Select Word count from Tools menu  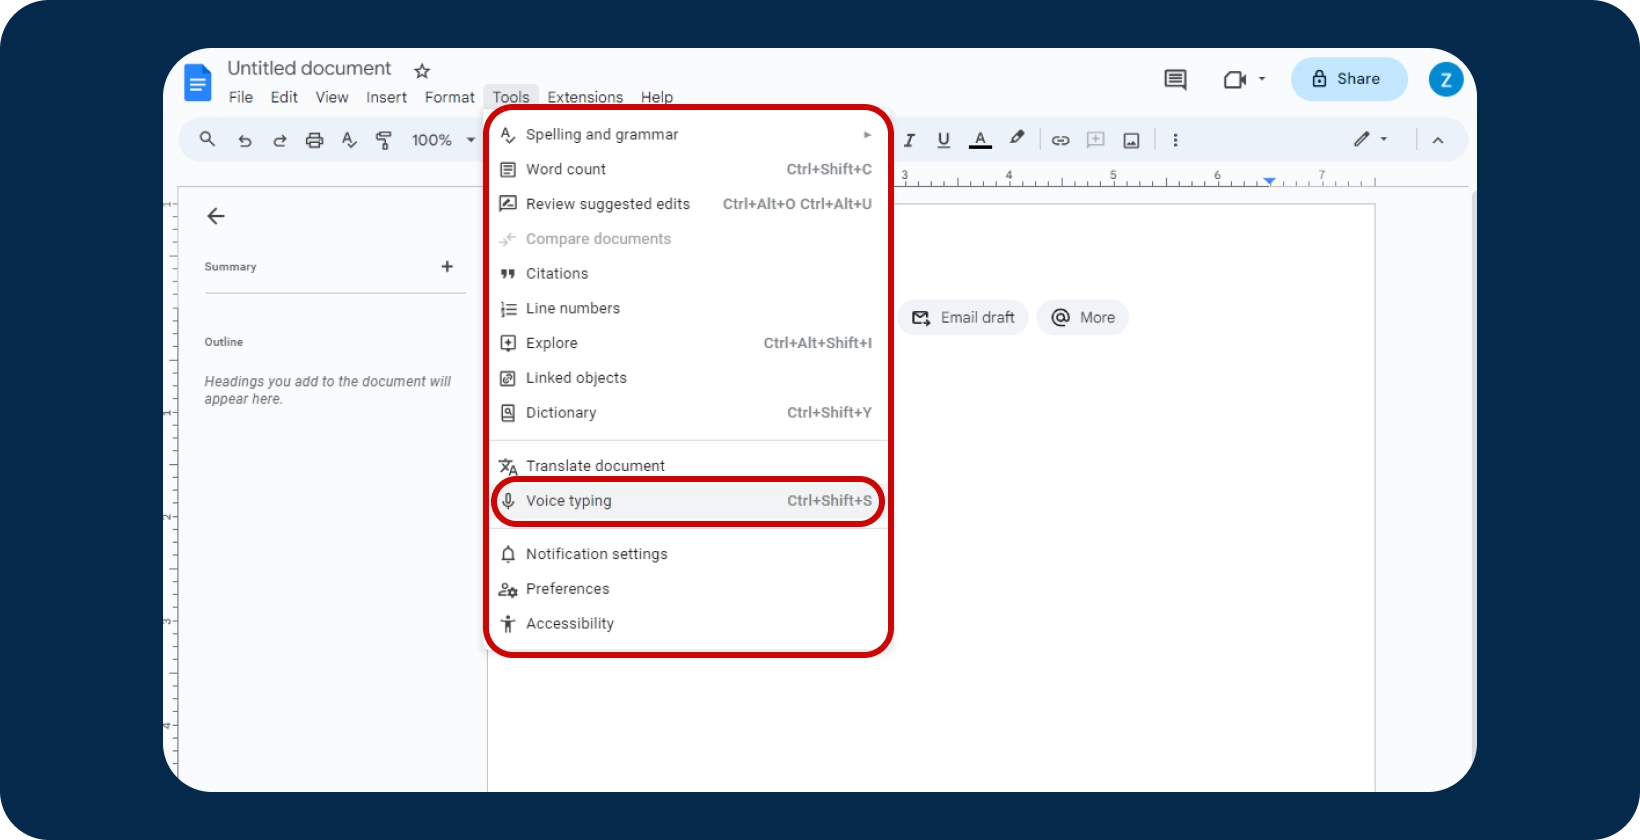[688, 169]
